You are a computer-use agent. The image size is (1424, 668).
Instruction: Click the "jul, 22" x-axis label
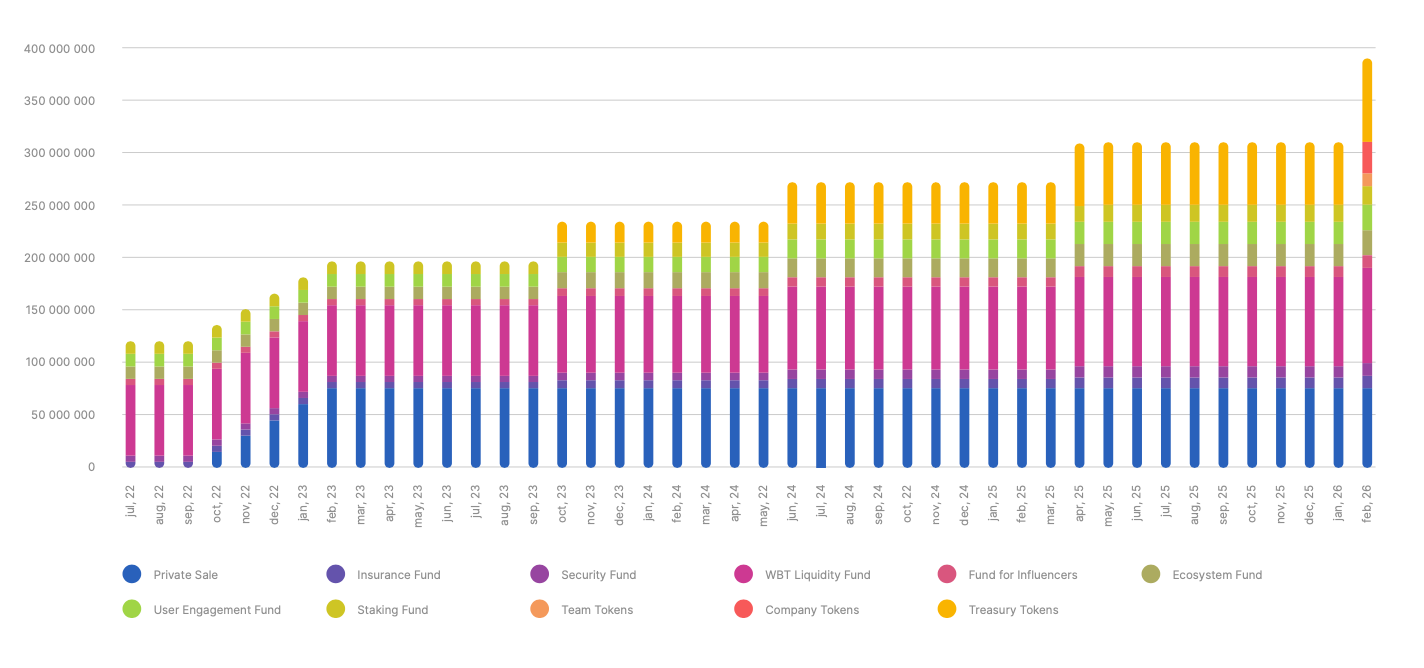click(131, 500)
